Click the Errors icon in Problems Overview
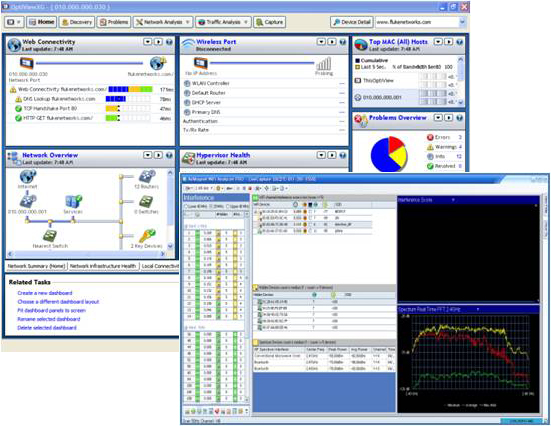Screen dimensions: 551x426 click(430, 137)
